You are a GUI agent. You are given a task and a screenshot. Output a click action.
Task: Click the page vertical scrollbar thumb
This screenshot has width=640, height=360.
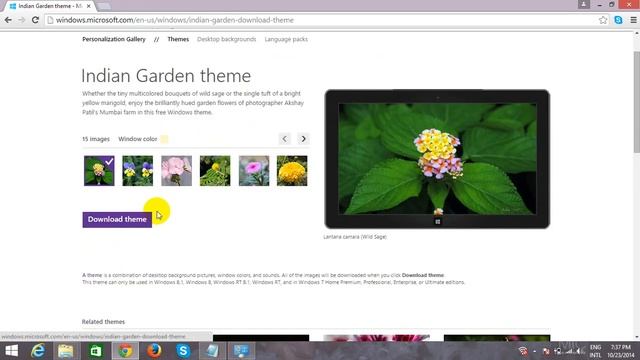pos(636,102)
